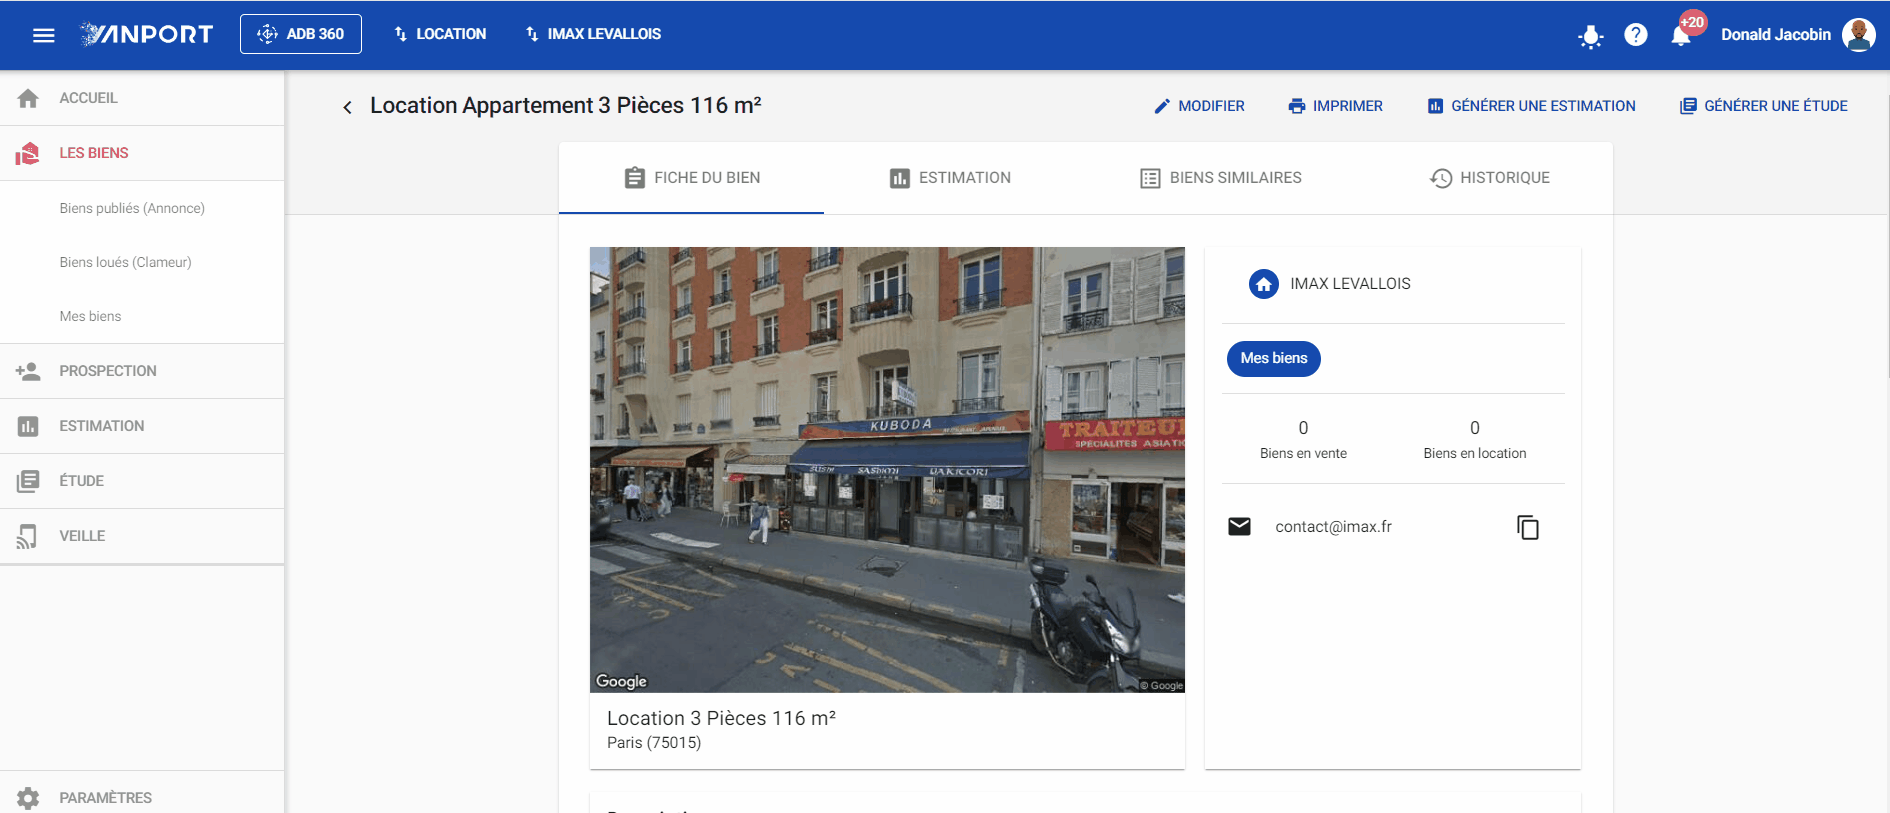1890x813 pixels.
Task: Click IMPRIMER to print
Action: click(1335, 106)
